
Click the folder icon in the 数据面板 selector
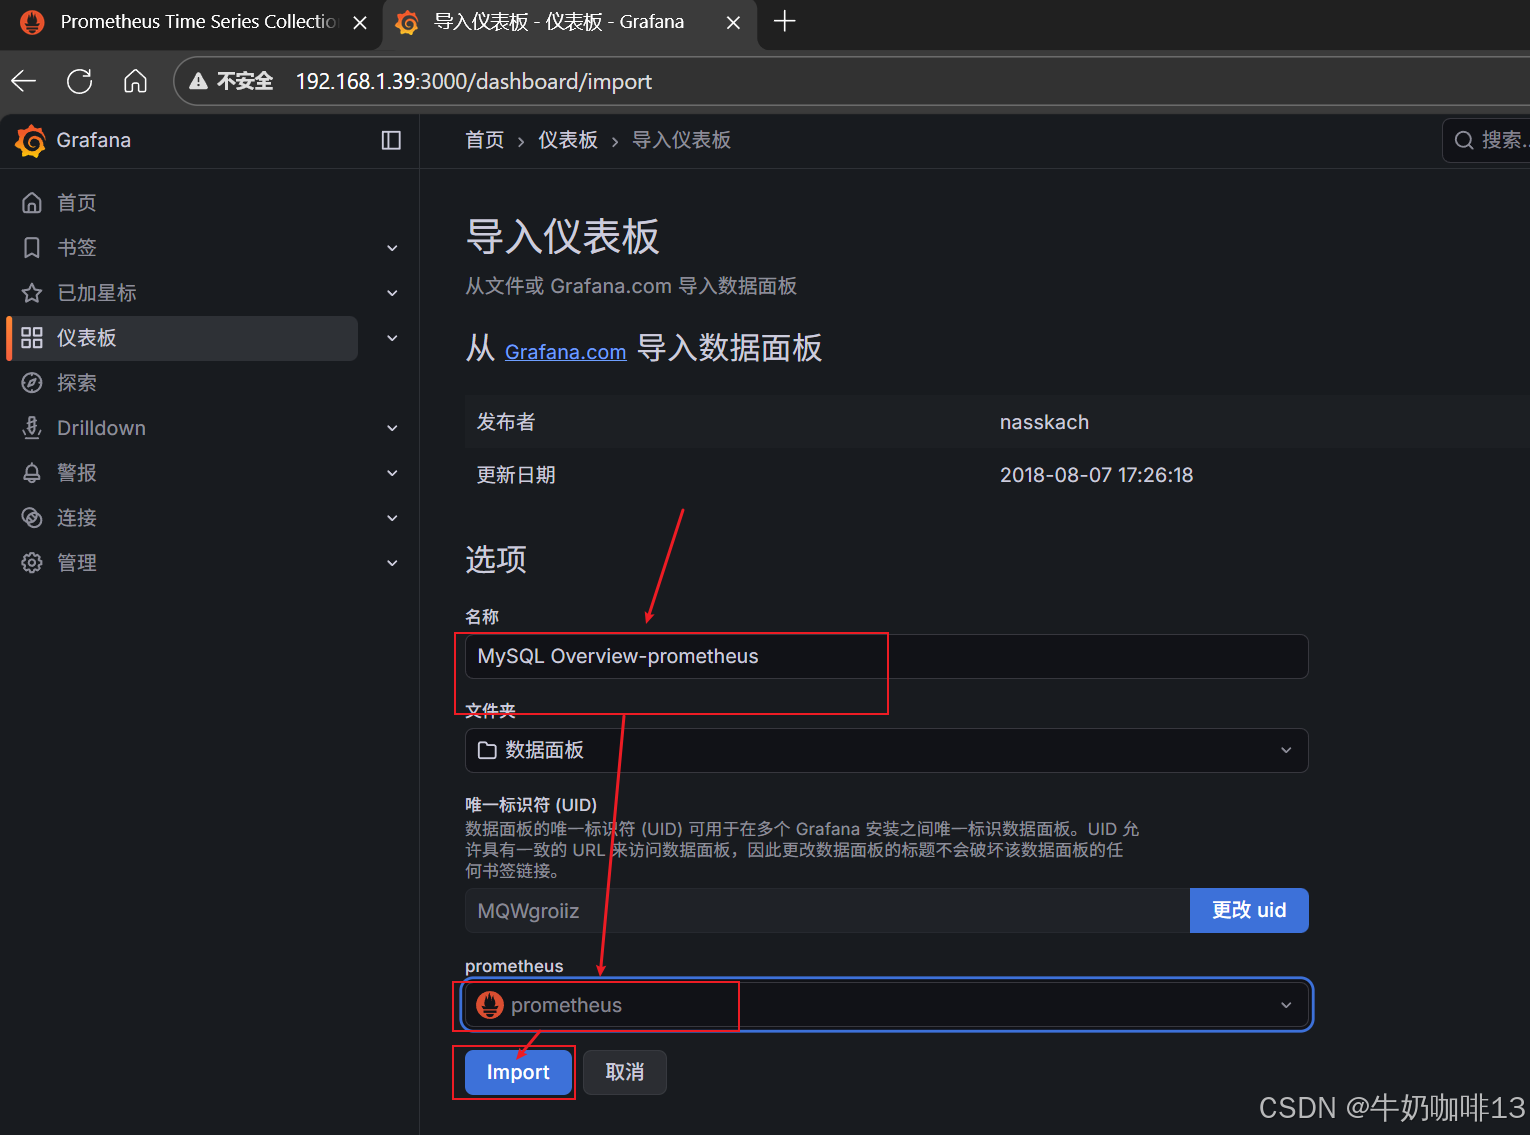487,750
